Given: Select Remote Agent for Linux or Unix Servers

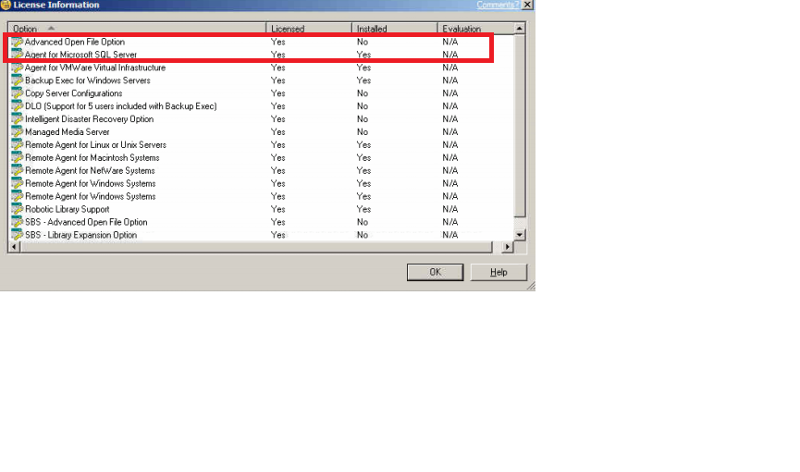Looking at the screenshot, I should pyautogui.click(x=261, y=145).
